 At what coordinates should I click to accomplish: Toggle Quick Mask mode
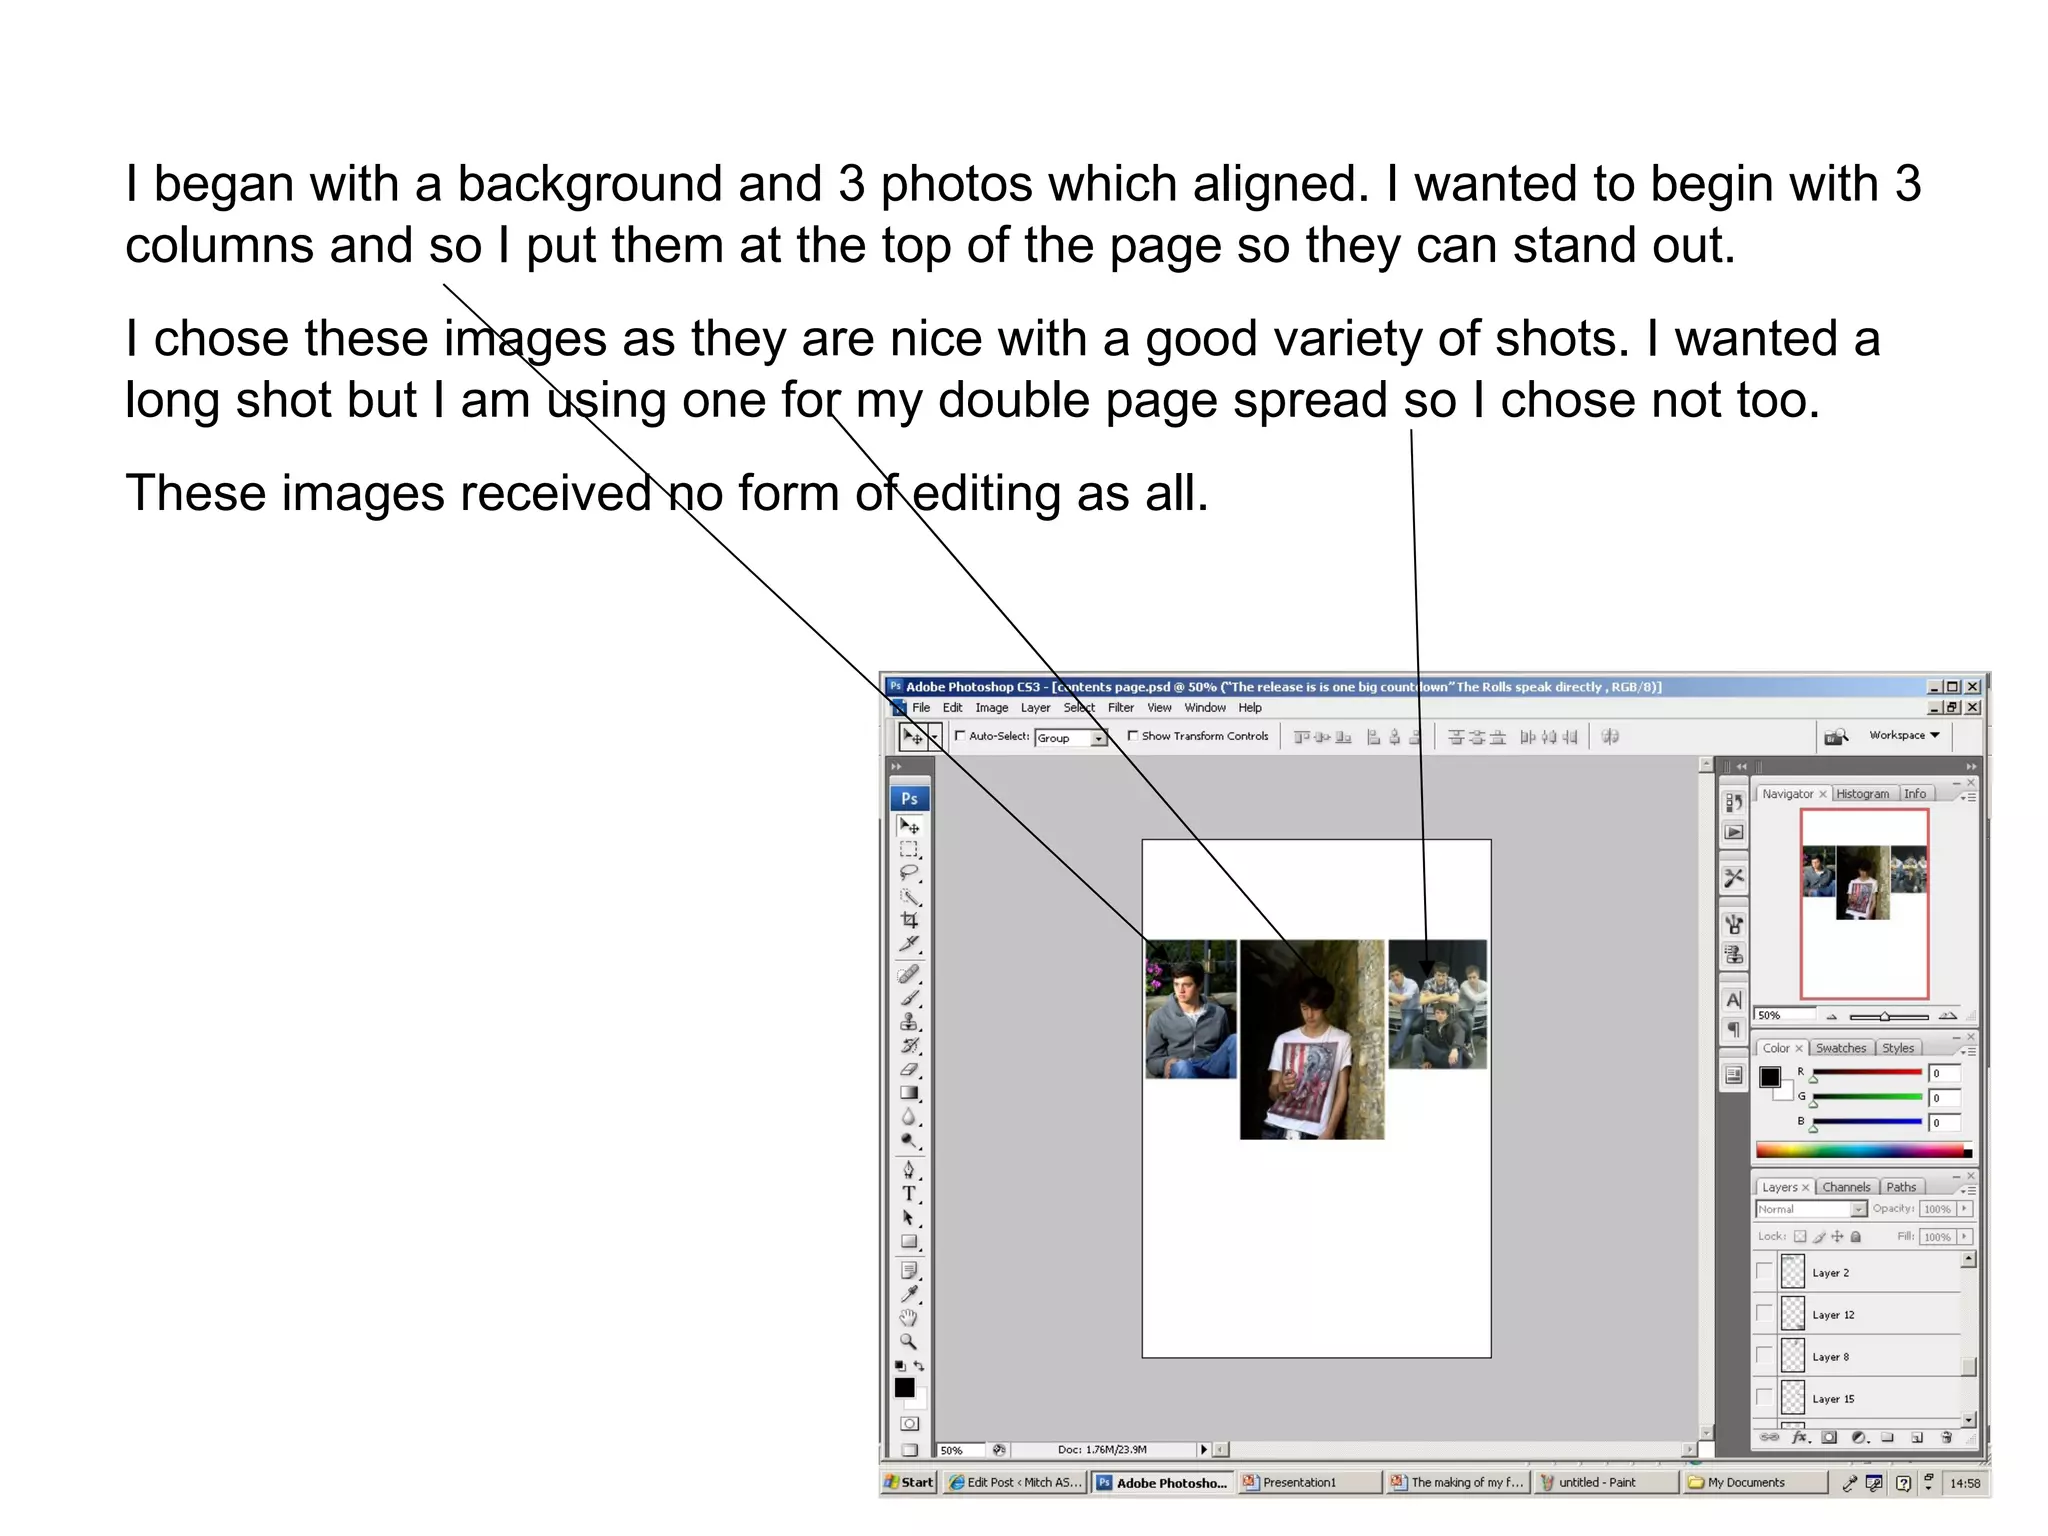click(x=909, y=1424)
